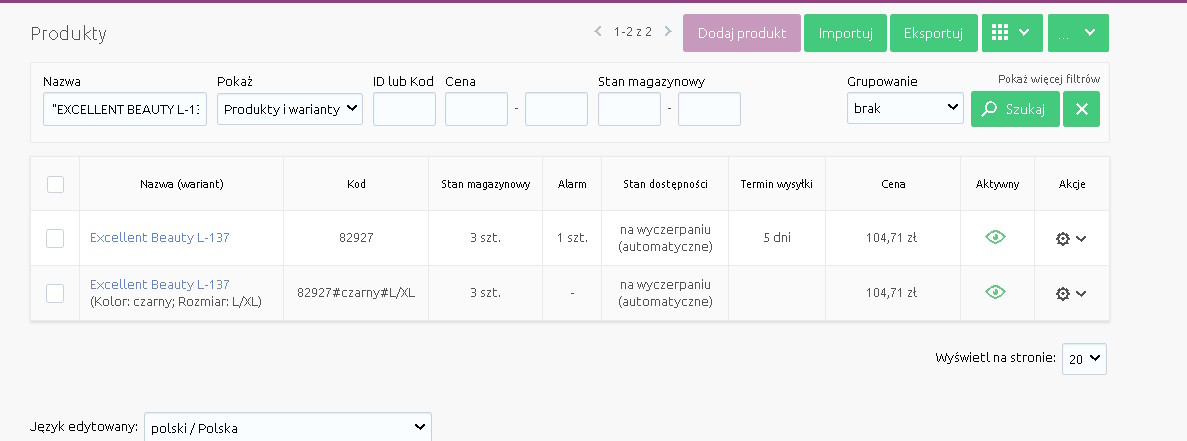Focus the maximum Cena input field
Screen dimensions: 1187x441
pos(556,109)
